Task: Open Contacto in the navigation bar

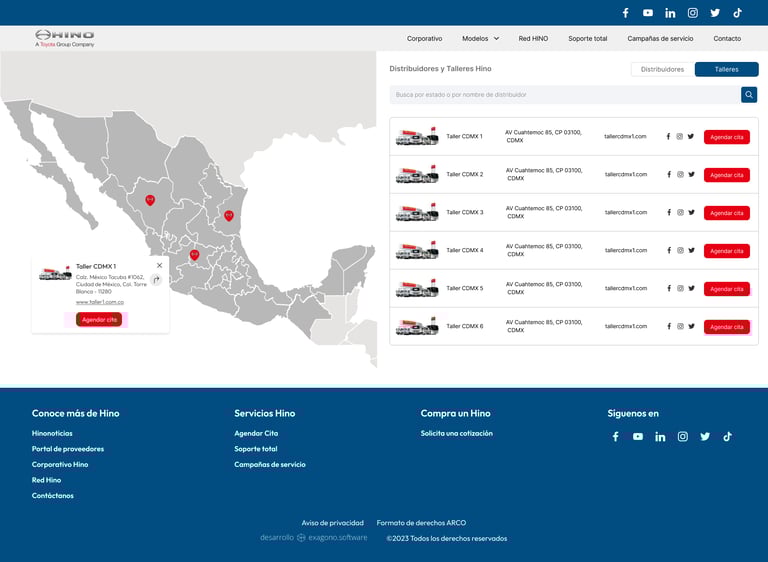Action: (727, 38)
